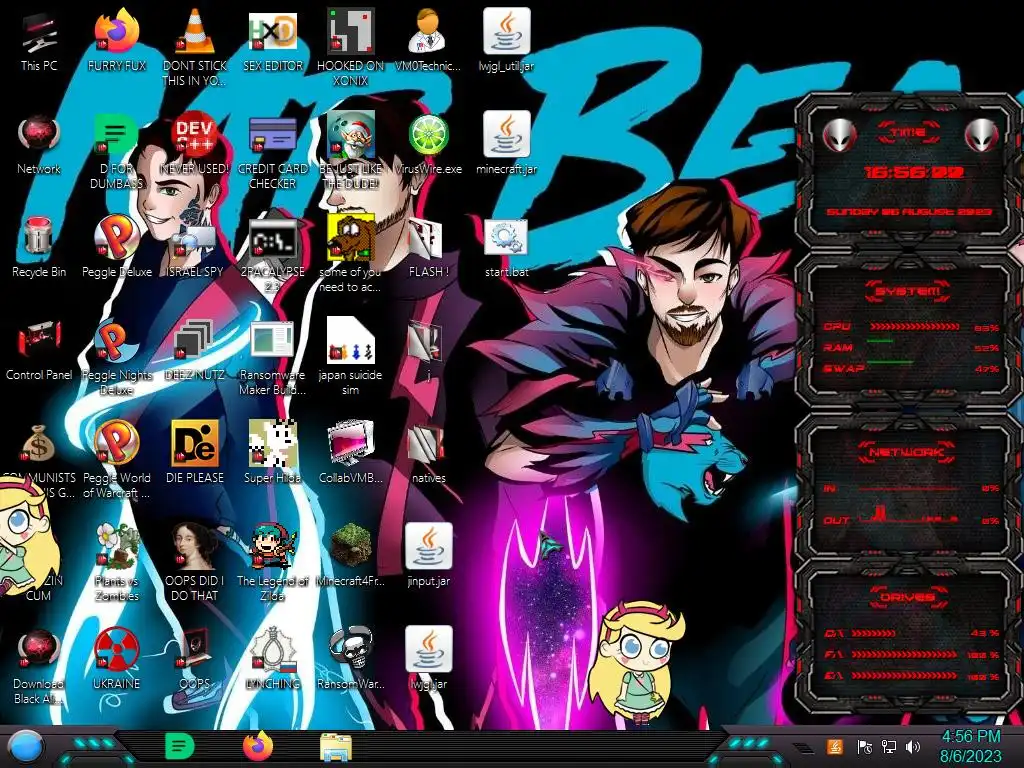Open the taskbar clock showing 4:56 PM
1024x768 pixels.
pos(970,746)
